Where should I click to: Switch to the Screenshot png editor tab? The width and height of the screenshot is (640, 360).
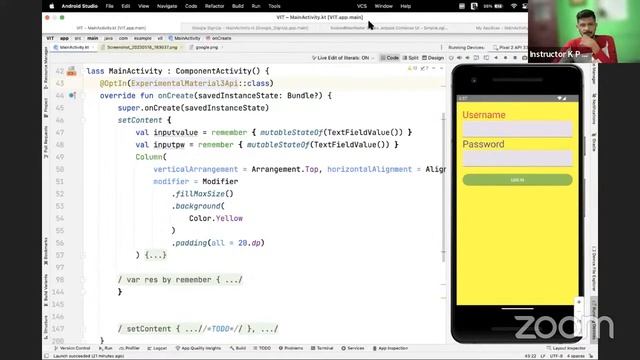pos(141,47)
